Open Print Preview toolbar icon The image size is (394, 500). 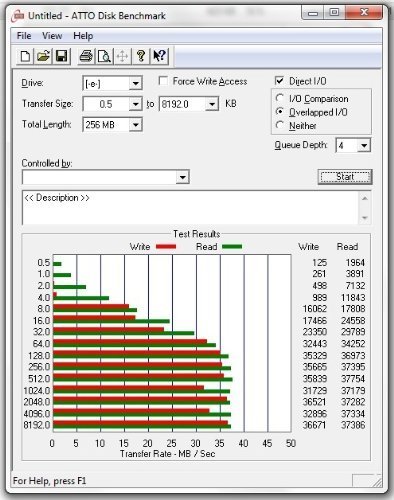coord(104,56)
